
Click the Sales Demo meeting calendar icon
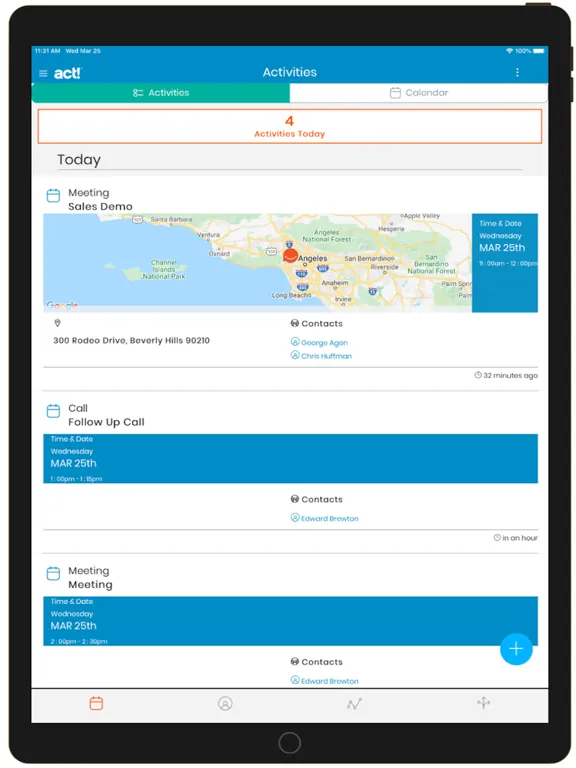click(53, 195)
